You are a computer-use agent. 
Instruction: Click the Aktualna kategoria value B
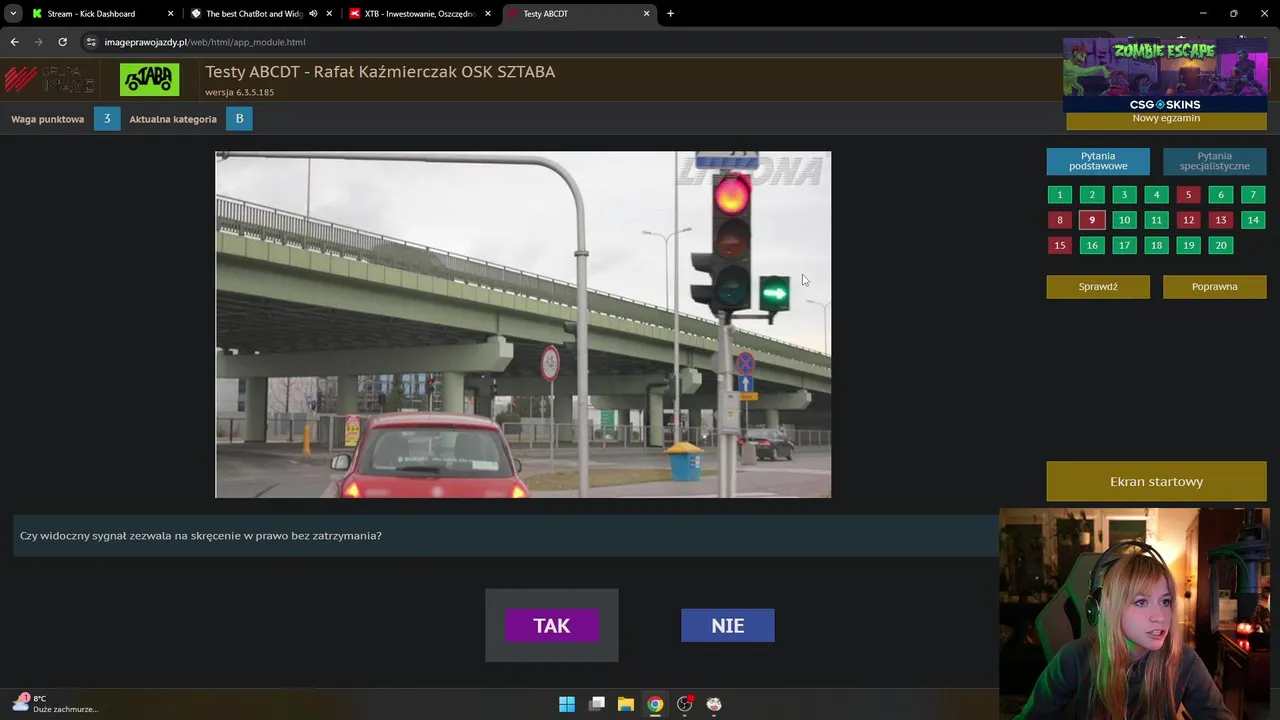[x=239, y=119]
